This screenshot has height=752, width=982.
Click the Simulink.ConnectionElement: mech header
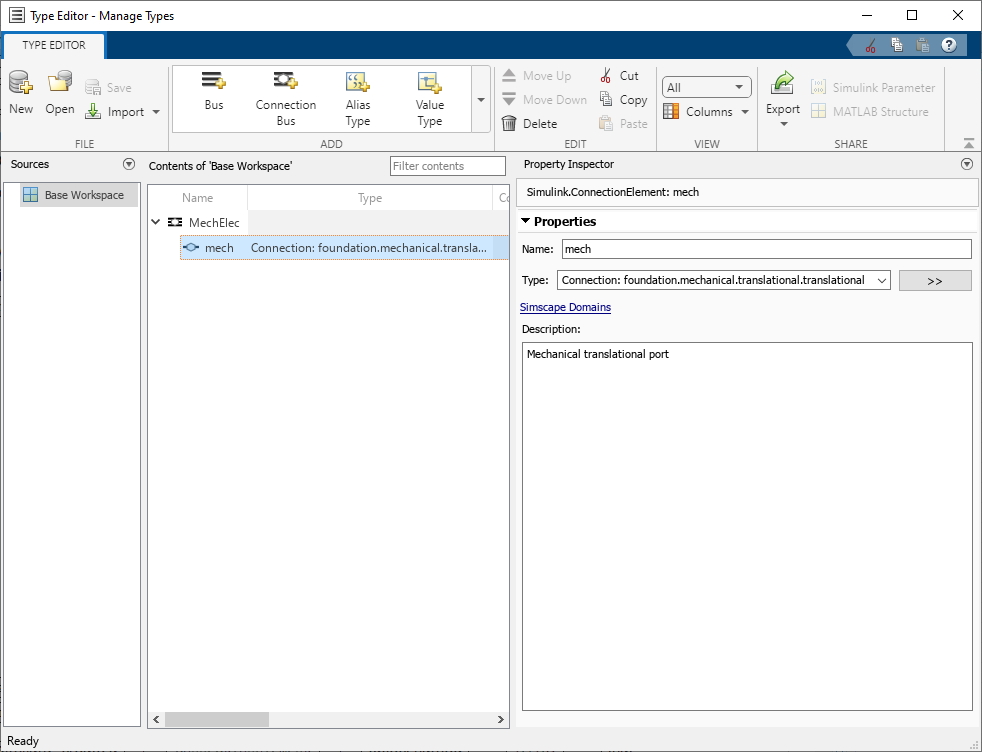click(747, 192)
